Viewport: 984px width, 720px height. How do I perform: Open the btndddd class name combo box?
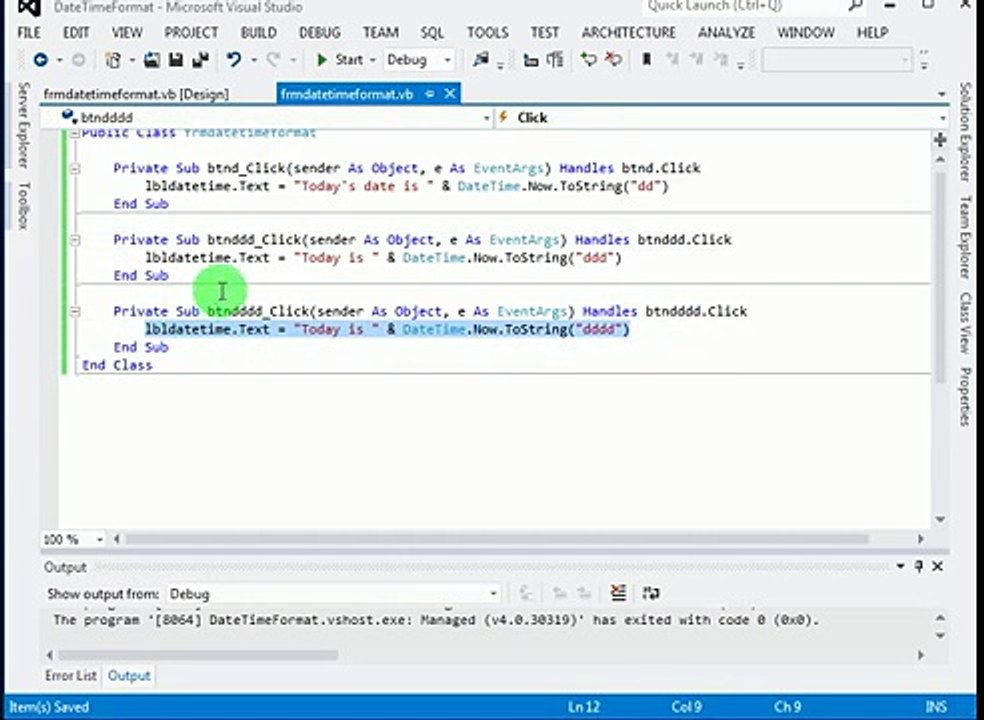267,117
